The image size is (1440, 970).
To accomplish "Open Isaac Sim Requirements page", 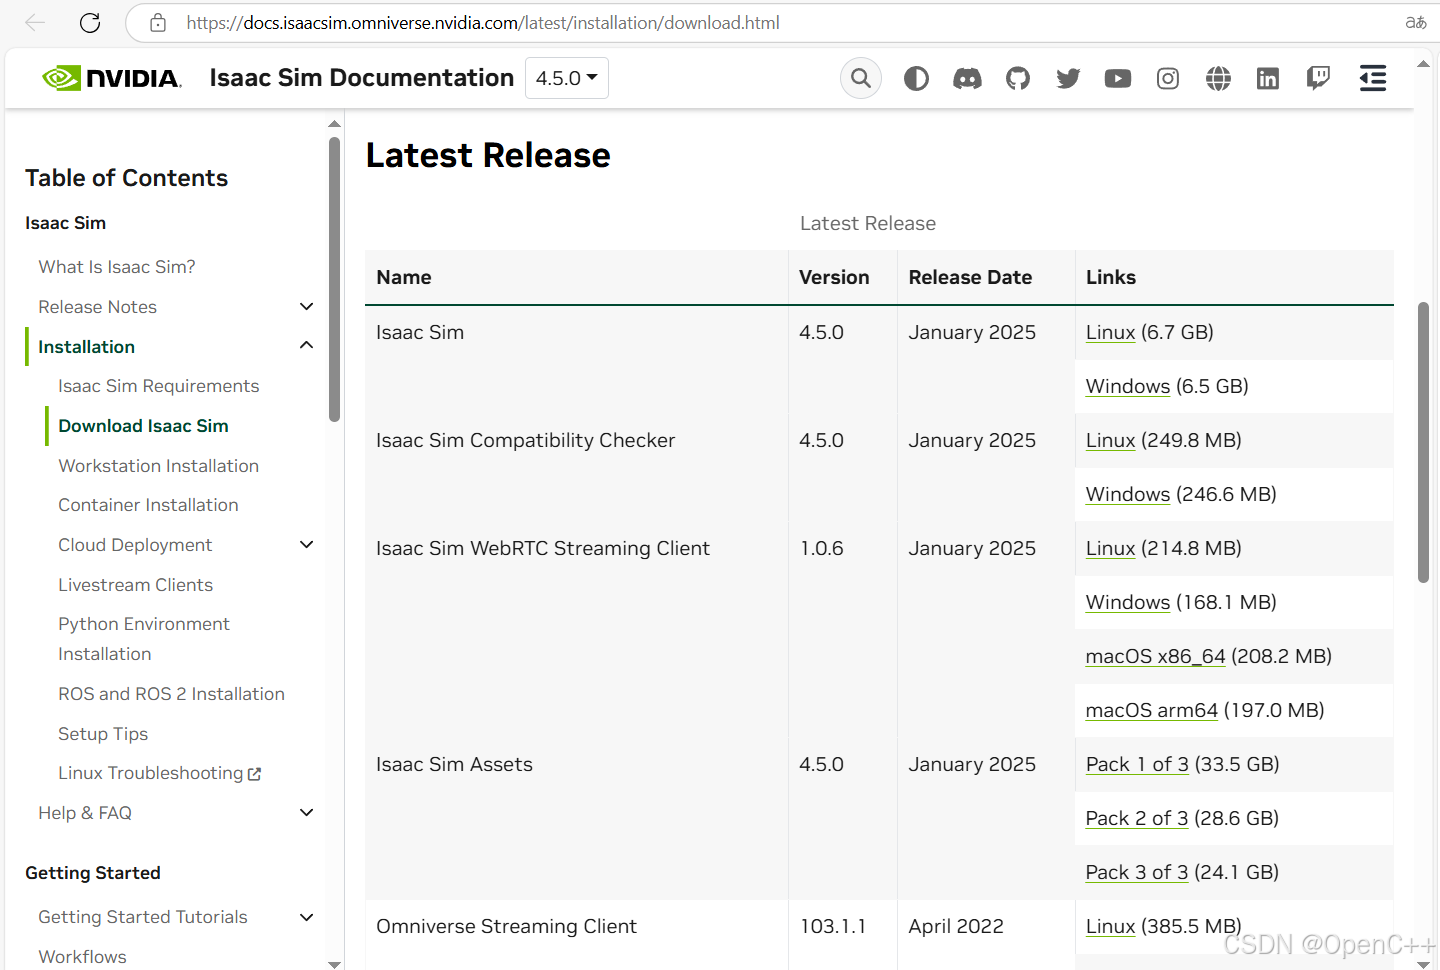I will point(159,386).
